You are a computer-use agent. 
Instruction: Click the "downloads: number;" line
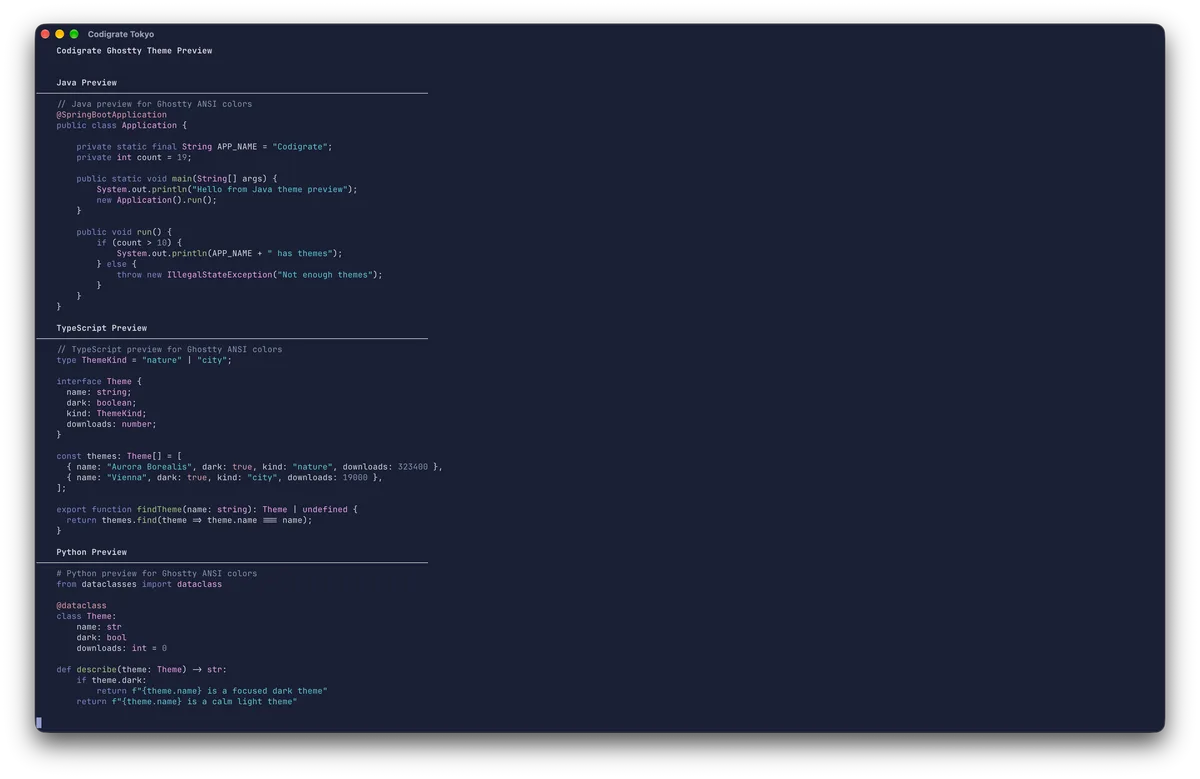[x=112, y=425]
